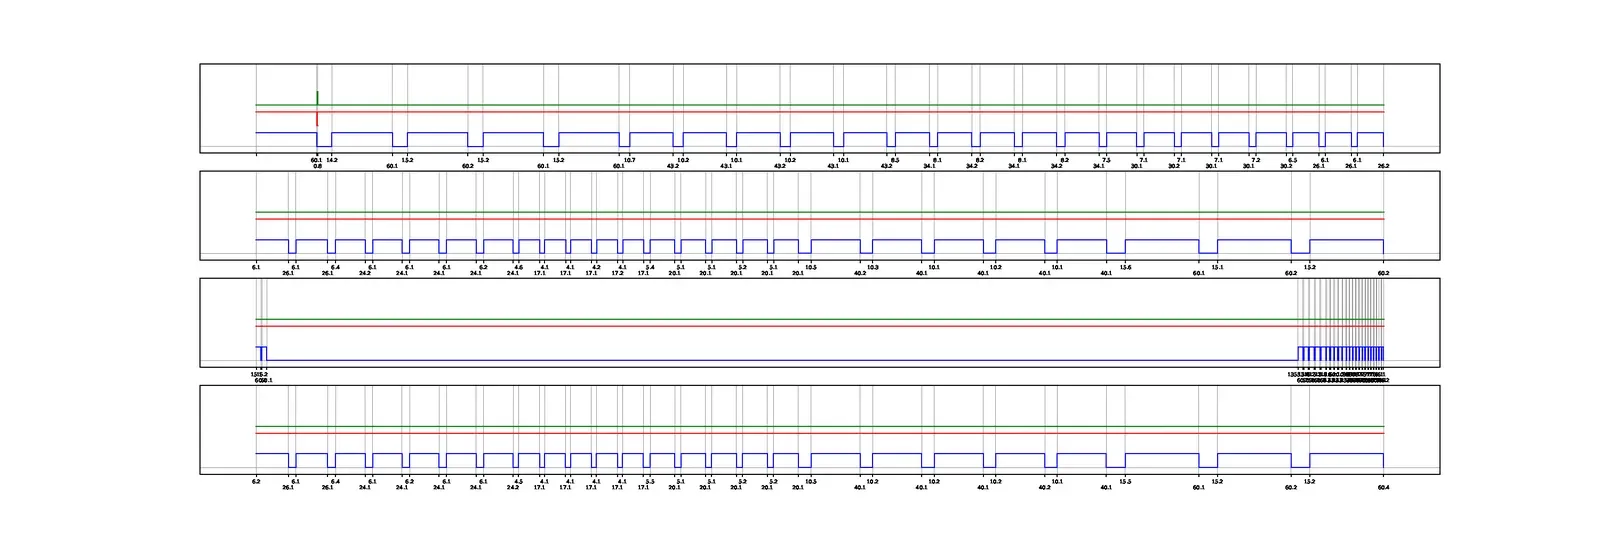Select the "7.2" tick label
This screenshot has height=533, width=1600.
pos(1256,160)
